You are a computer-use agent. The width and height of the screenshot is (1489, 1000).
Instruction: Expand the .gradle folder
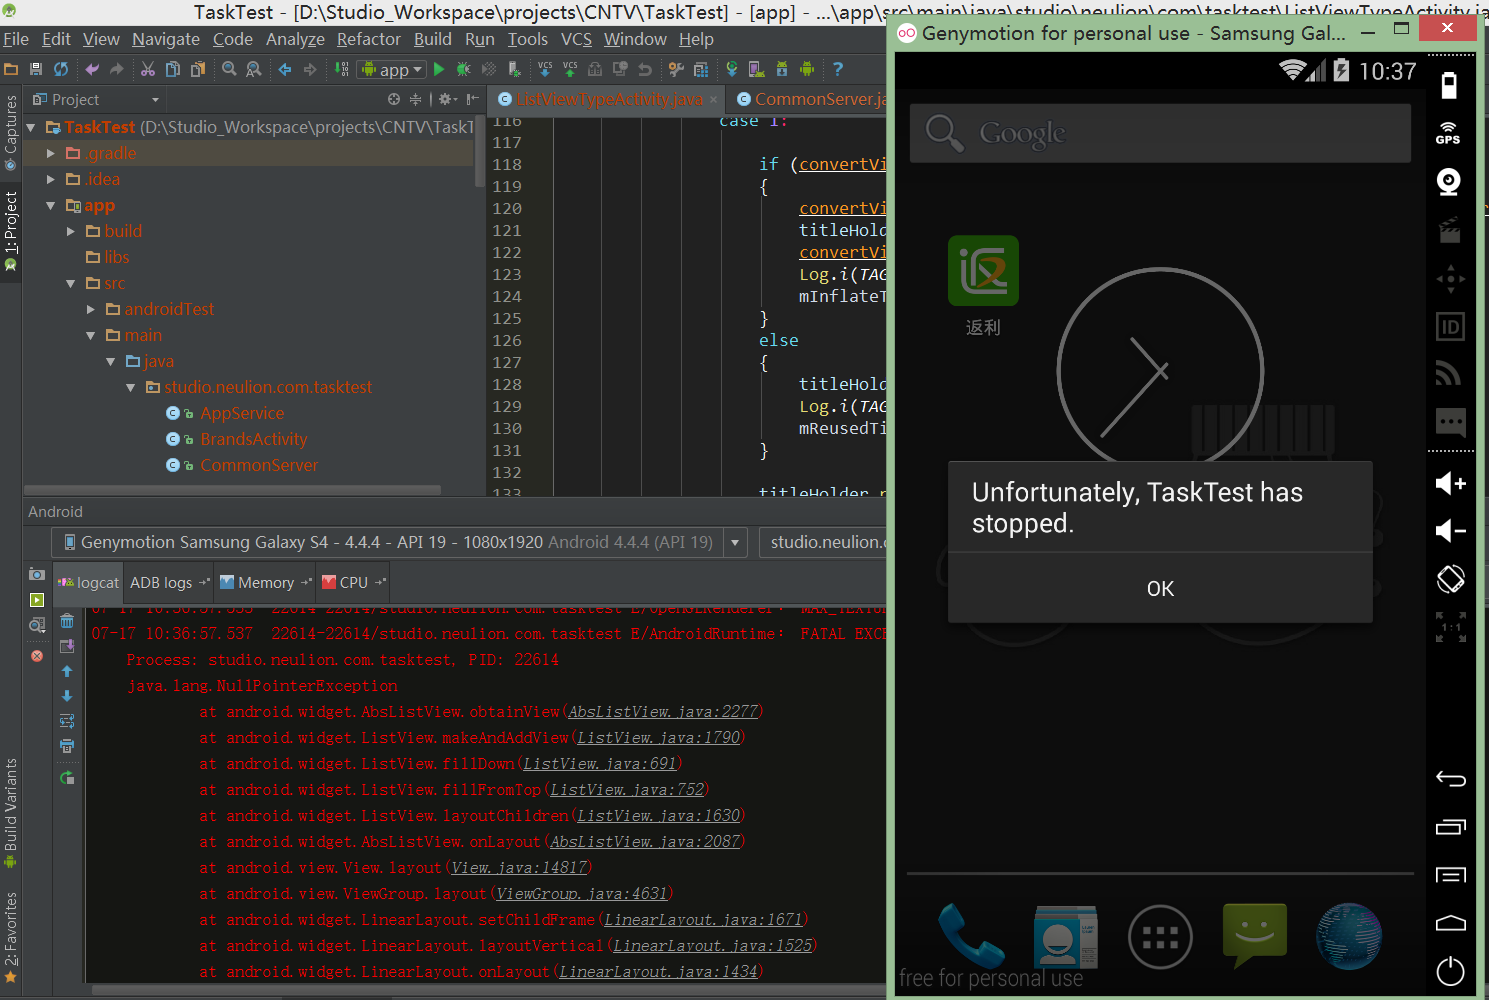[x=51, y=153]
